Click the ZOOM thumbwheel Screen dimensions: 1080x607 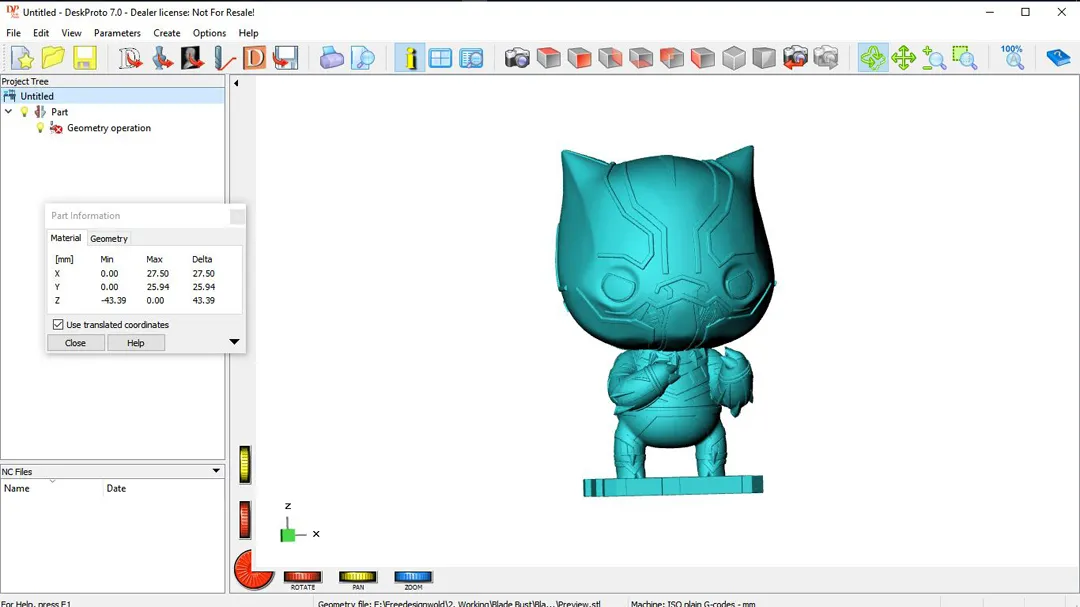coord(413,577)
